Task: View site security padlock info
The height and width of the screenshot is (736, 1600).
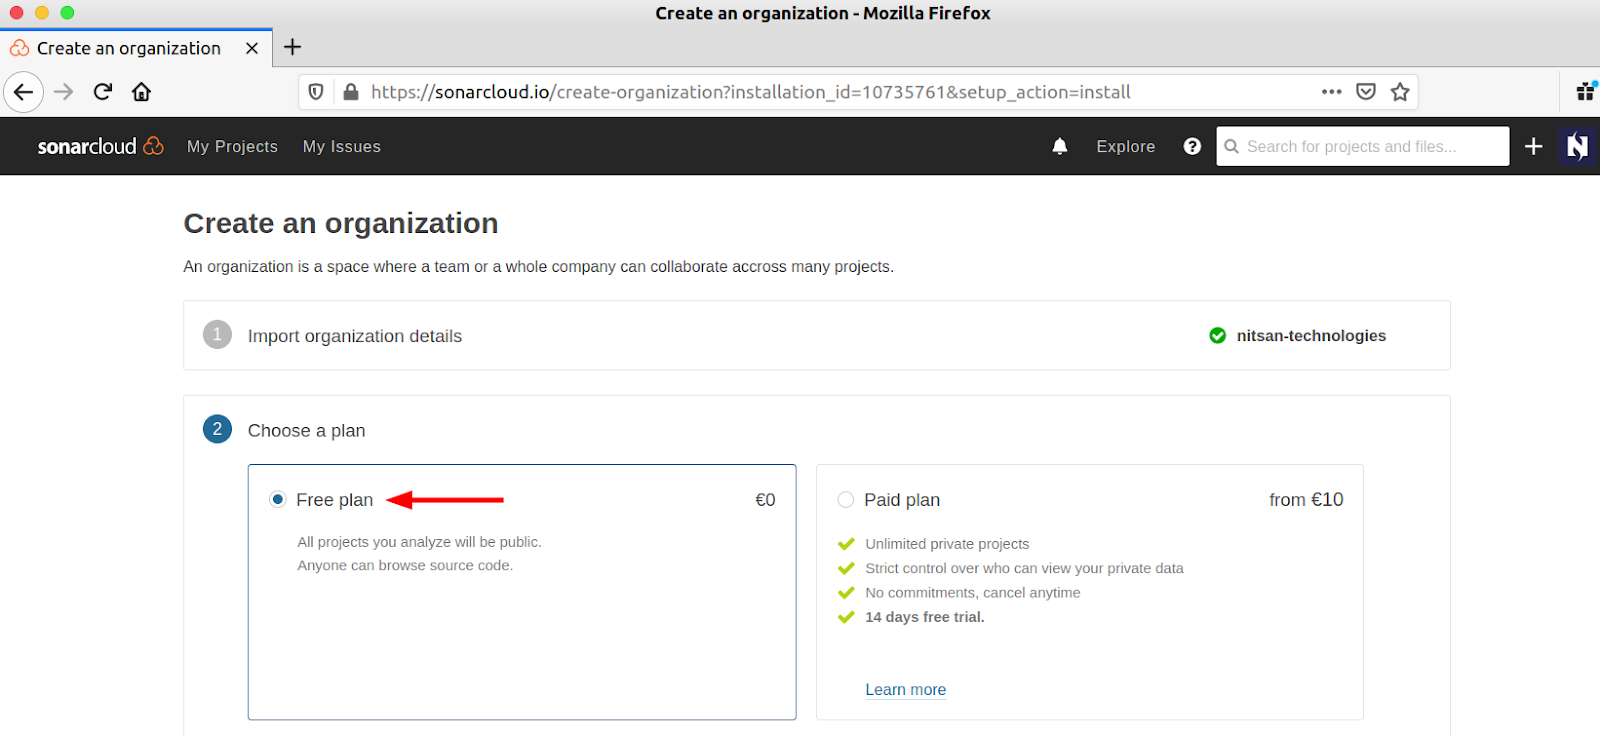Action: click(350, 92)
